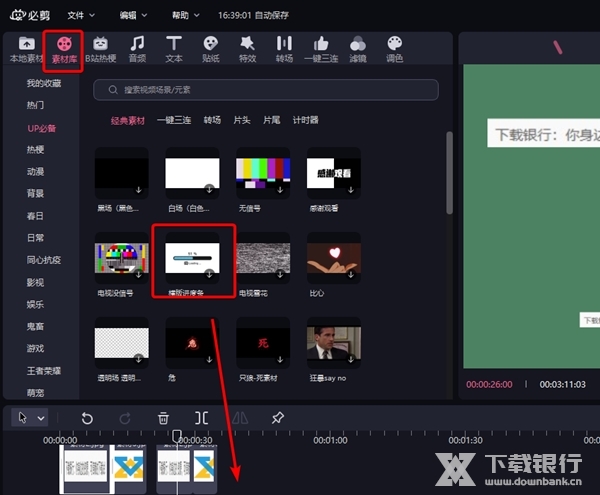Select the 只狼-死素材 thumbnail

point(263,343)
